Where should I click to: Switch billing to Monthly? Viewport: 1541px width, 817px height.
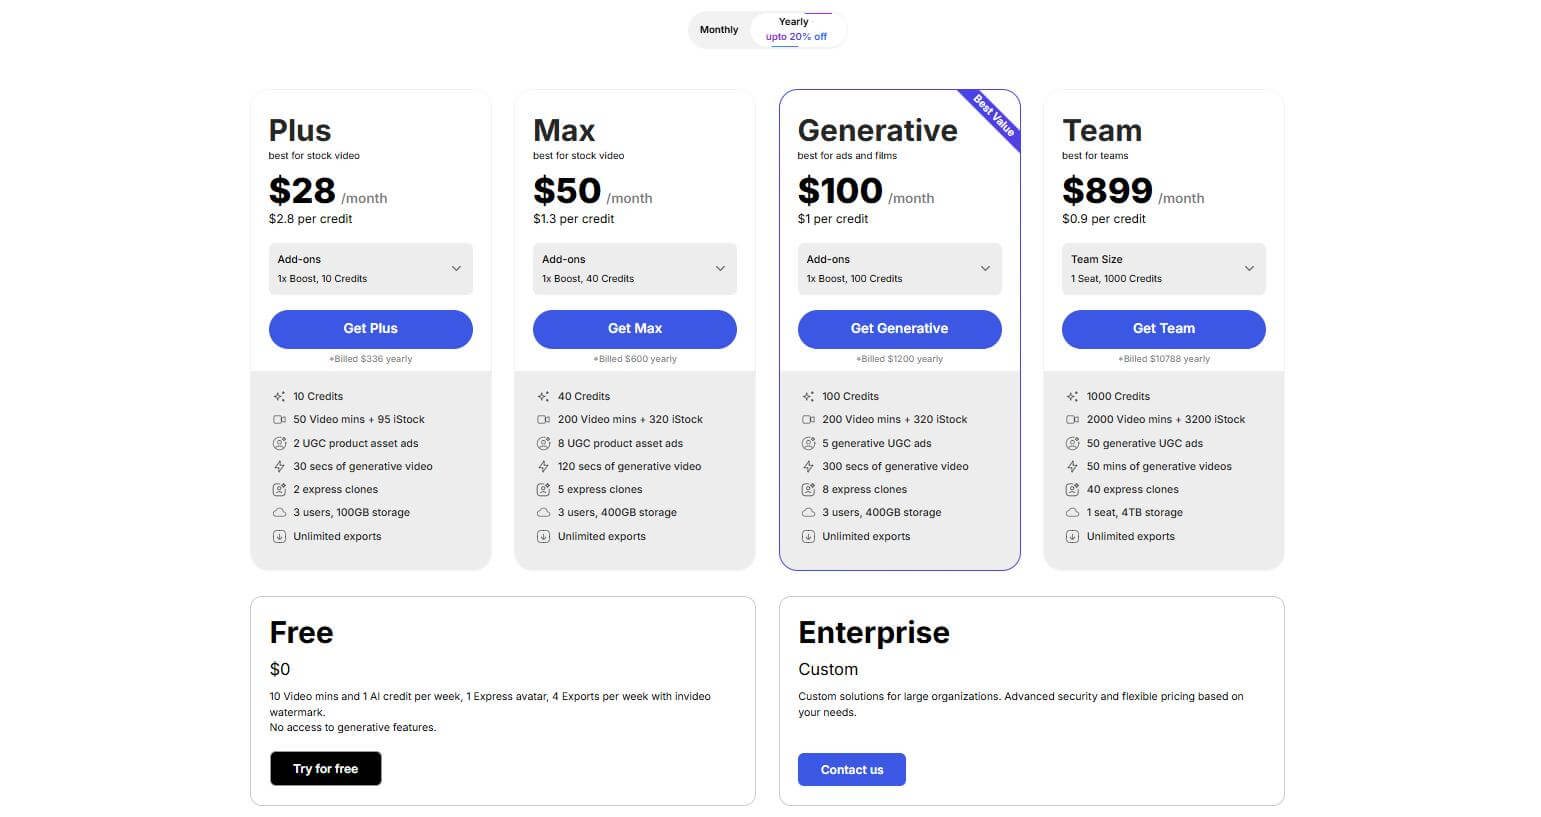(719, 29)
